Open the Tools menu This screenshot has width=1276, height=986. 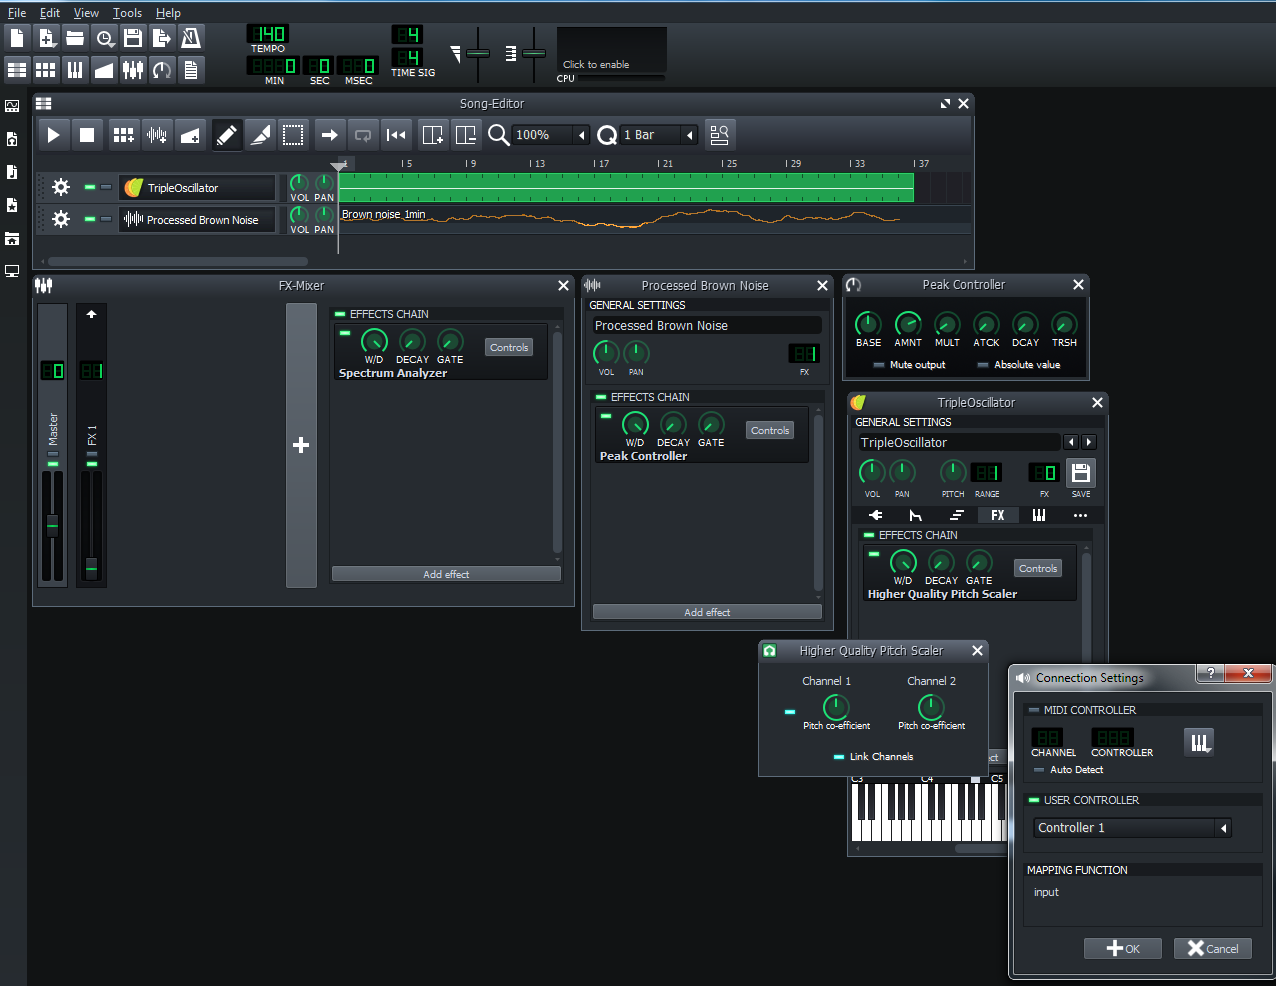[x=127, y=13]
